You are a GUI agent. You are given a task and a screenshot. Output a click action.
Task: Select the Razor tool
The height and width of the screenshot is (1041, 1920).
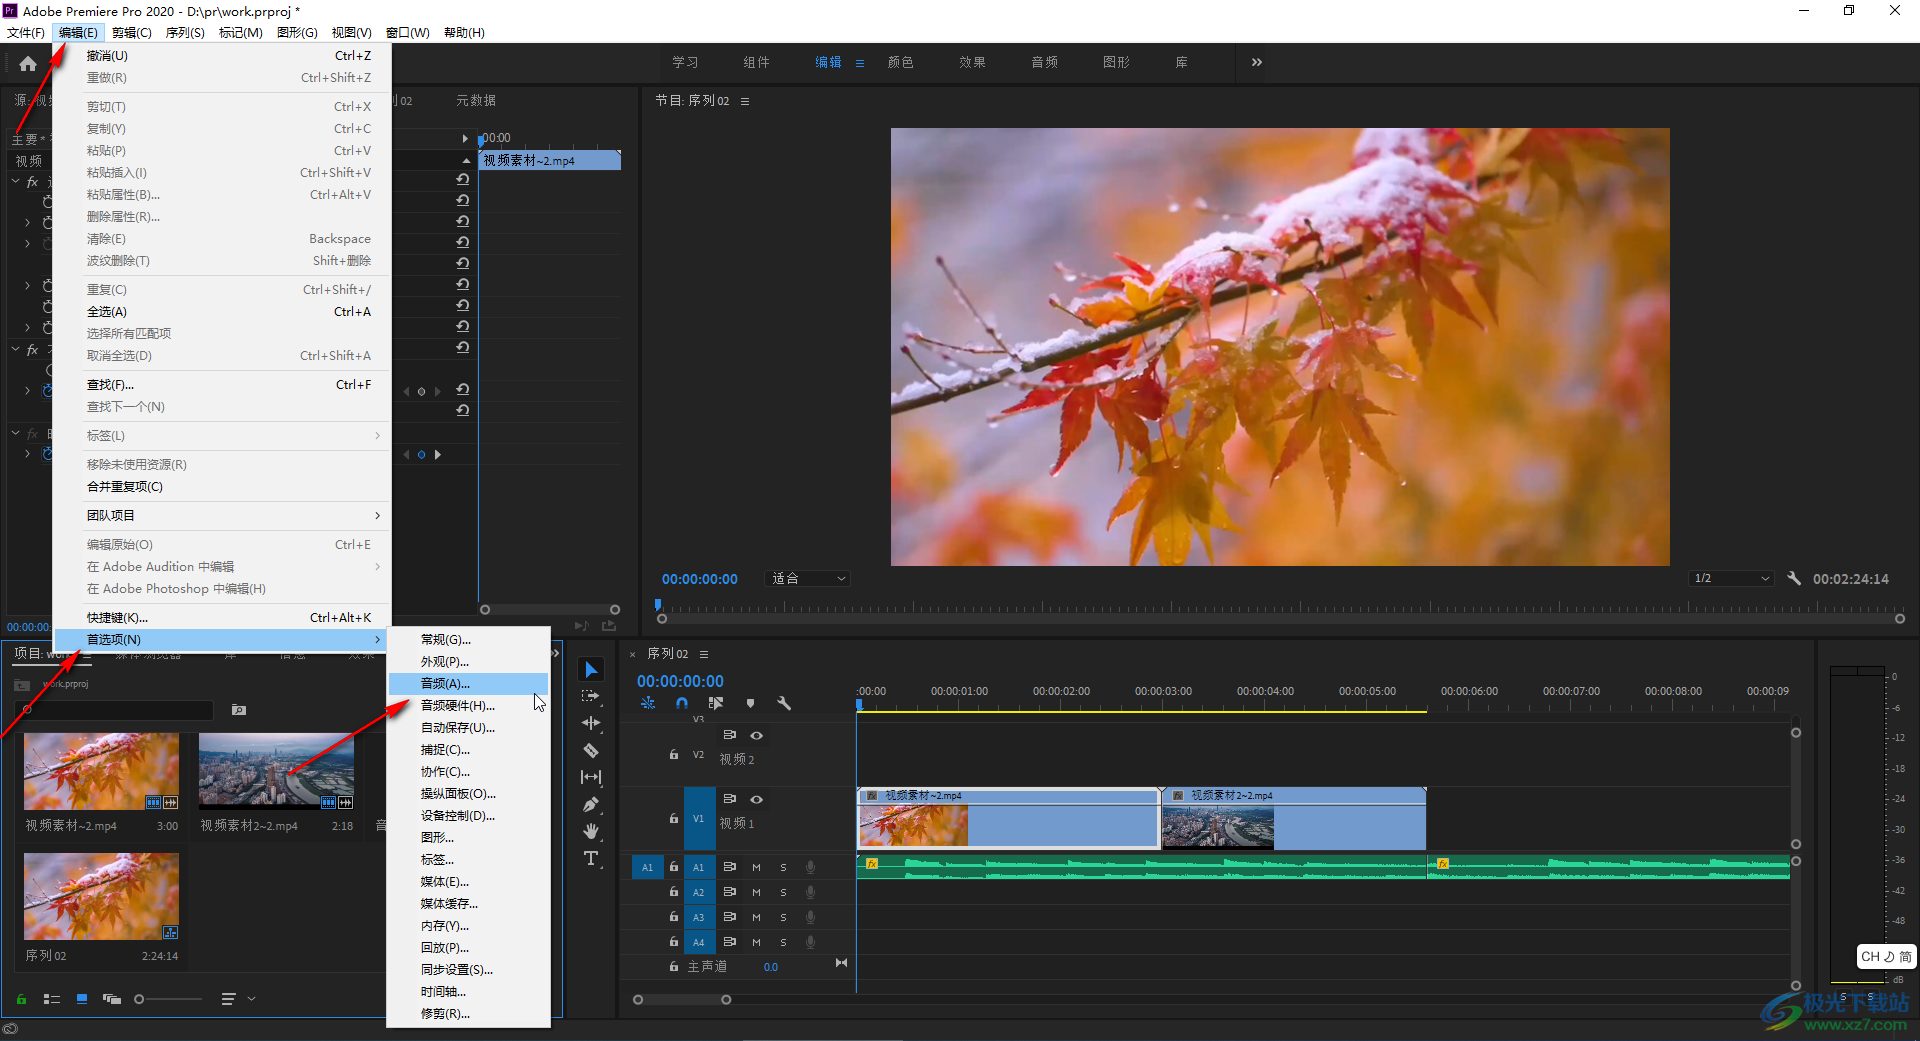click(x=591, y=750)
